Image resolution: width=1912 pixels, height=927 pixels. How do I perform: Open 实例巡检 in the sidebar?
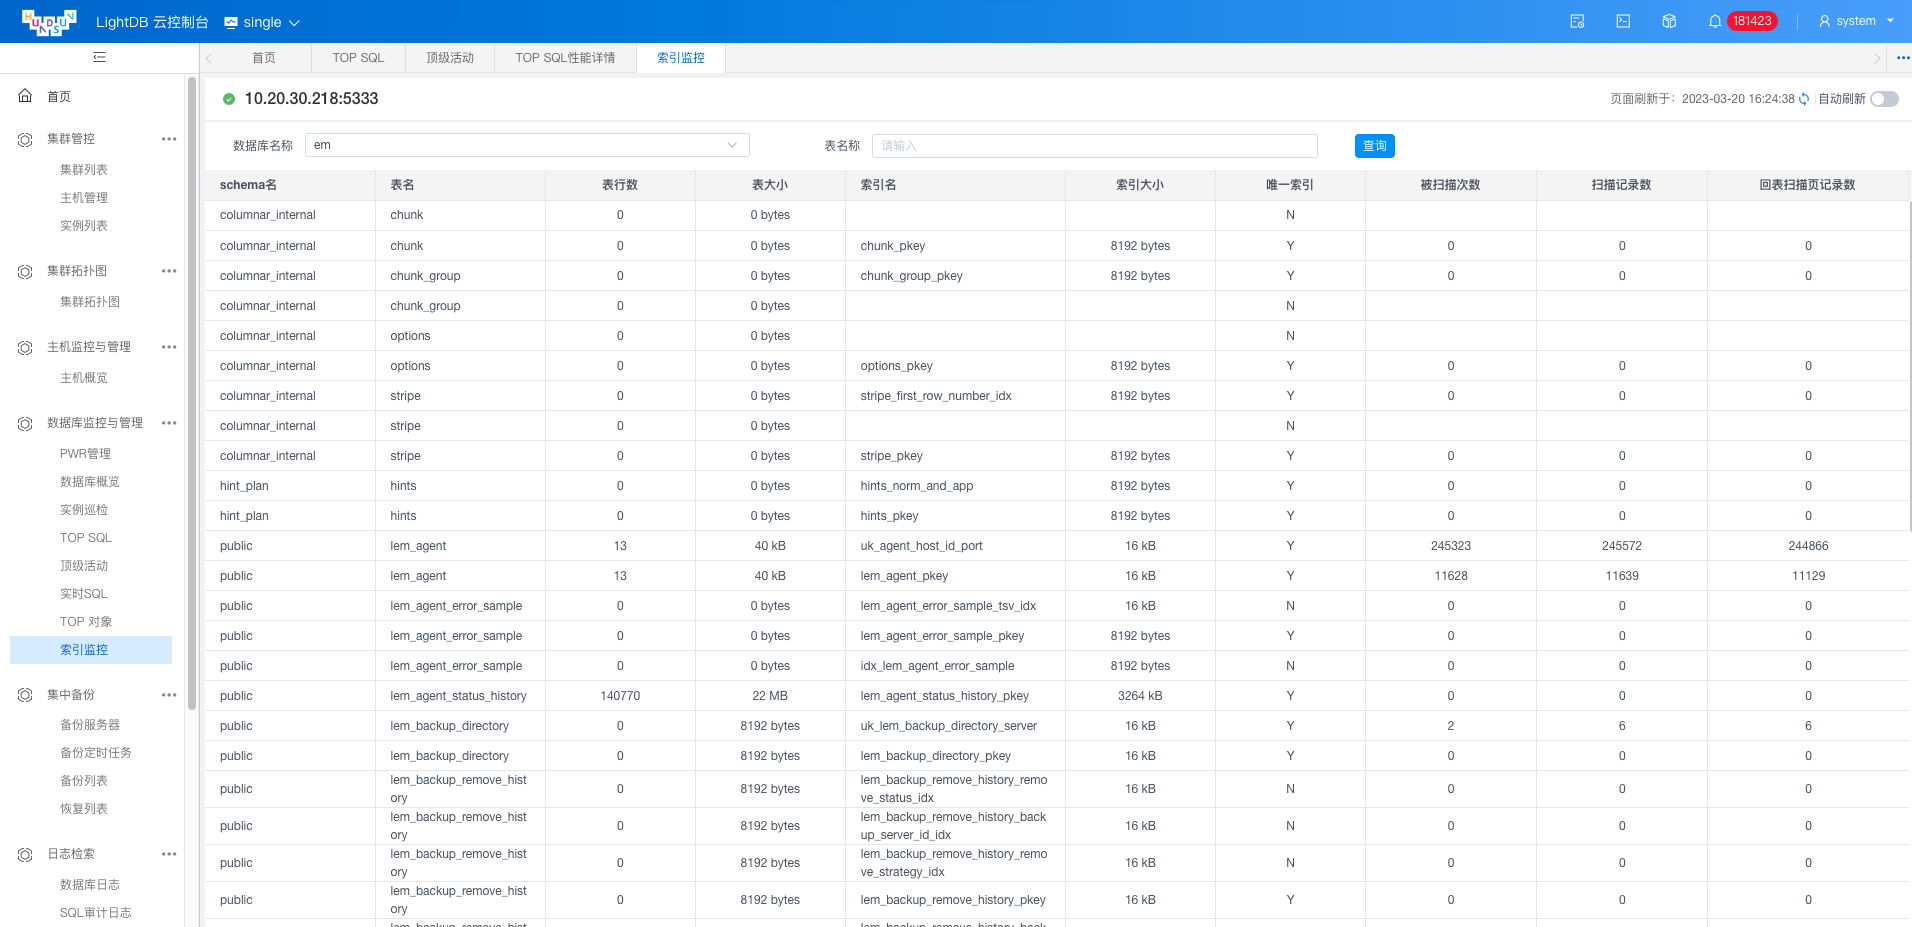pyautogui.click(x=84, y=510)
